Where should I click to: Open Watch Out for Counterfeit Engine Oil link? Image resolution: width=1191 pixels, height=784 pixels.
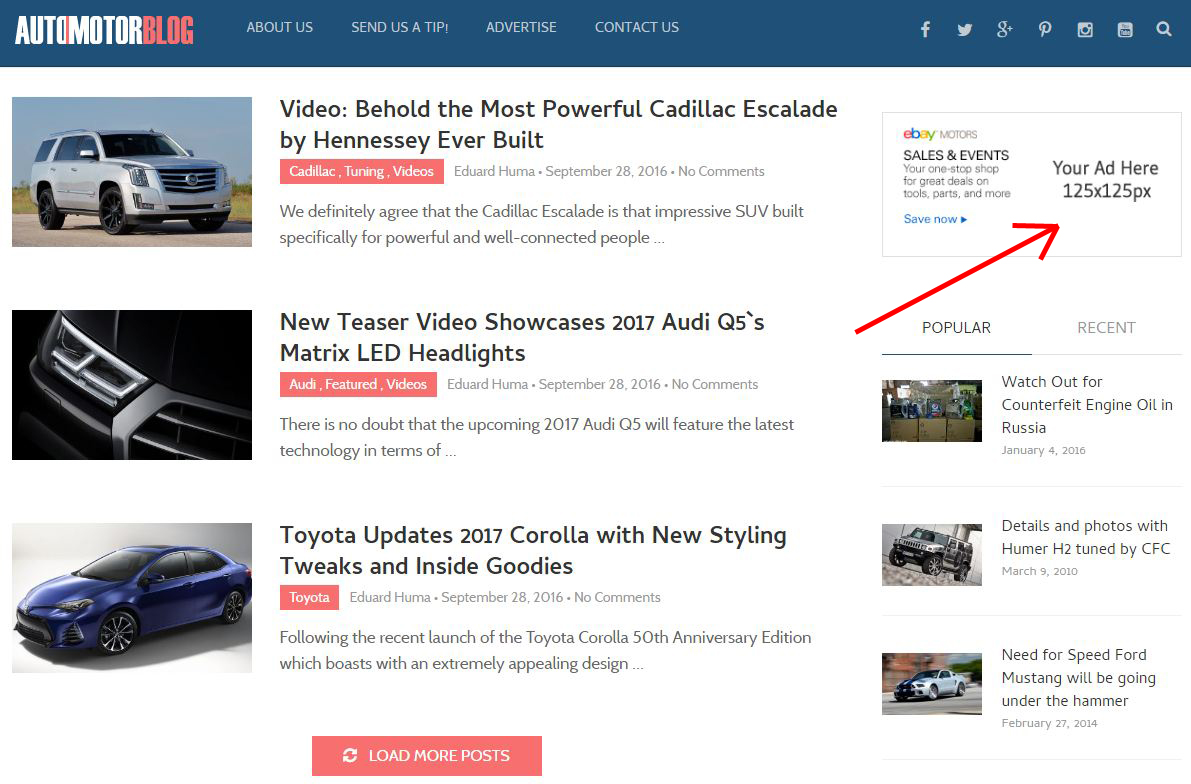click(x=1087, y=404)
